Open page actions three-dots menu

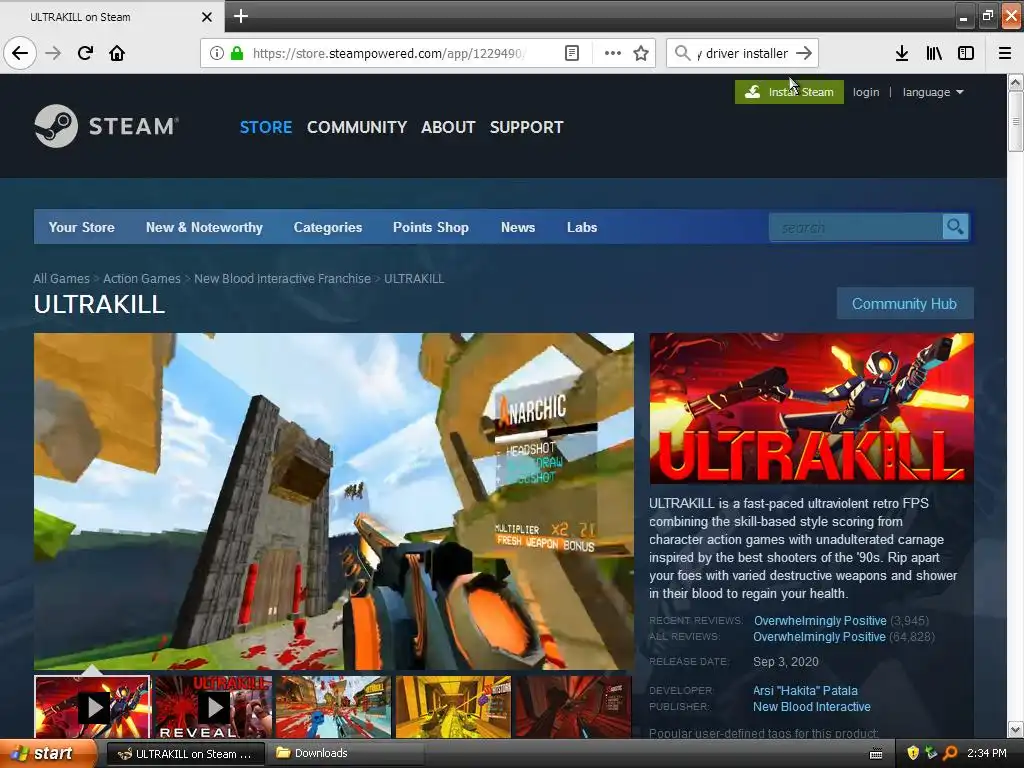coord(613,53)
